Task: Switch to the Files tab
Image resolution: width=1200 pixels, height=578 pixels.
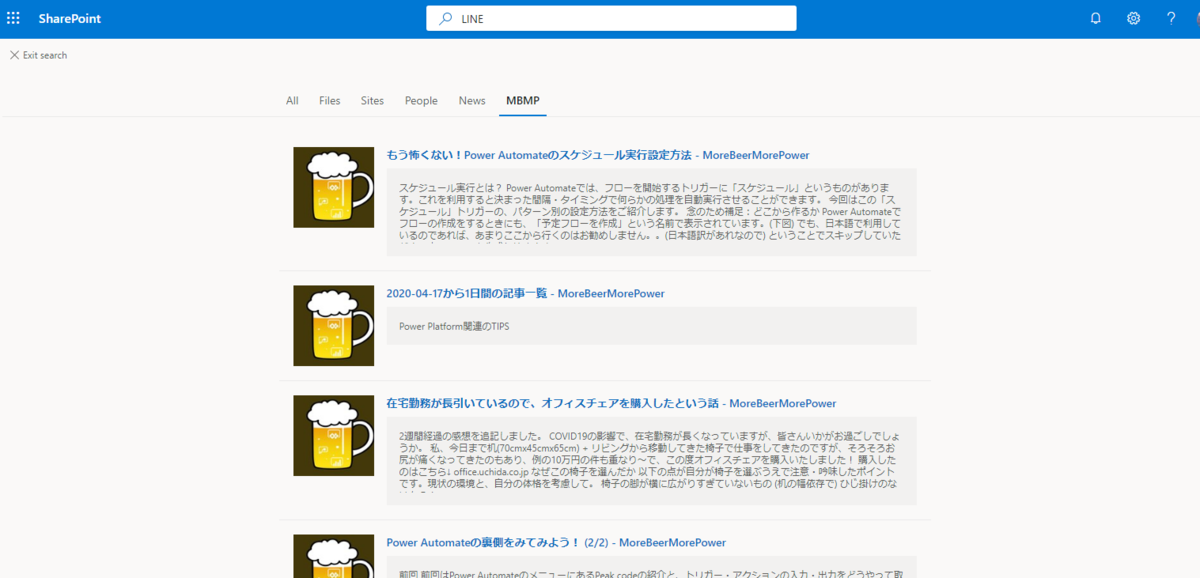Action: 329,100
